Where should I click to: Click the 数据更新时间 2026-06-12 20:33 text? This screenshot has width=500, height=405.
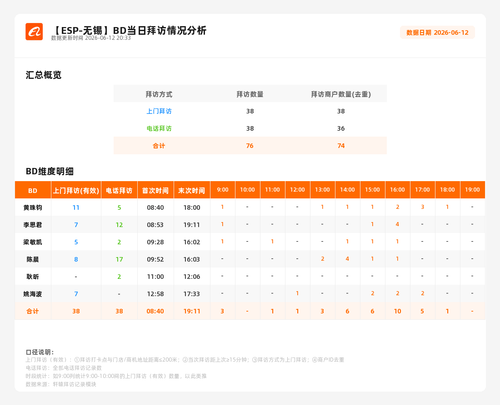pyautogui.click(x=91, y=38)
